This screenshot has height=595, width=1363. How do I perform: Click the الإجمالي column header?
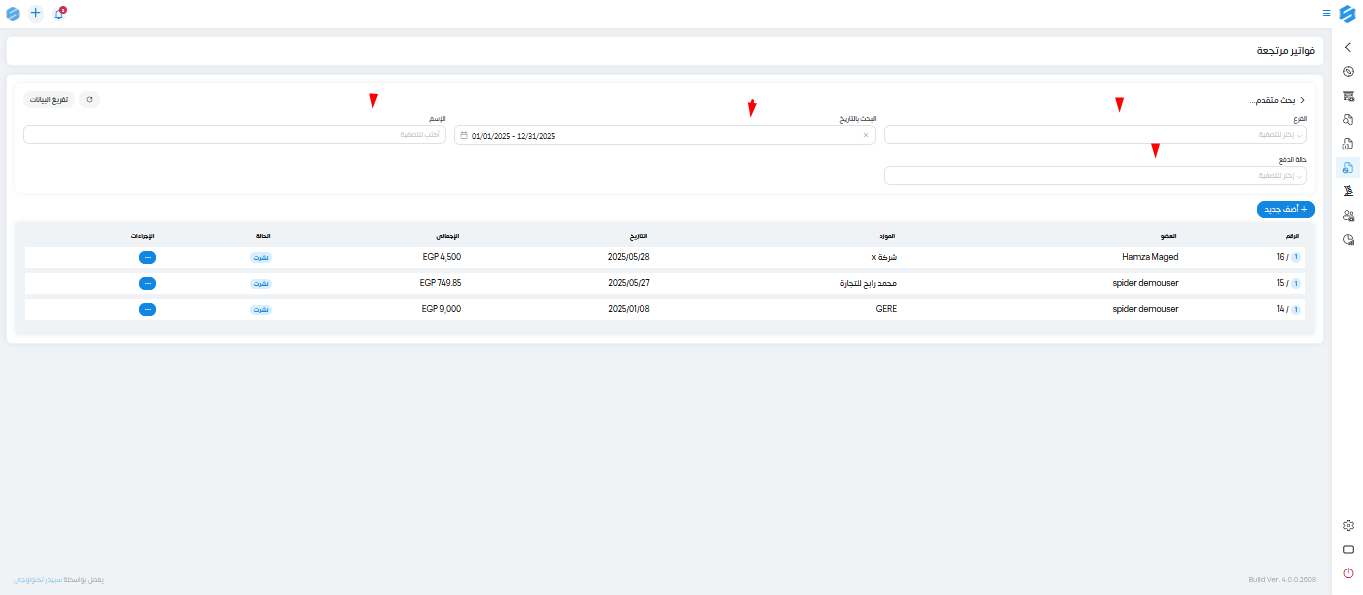(x=449, y=235)
